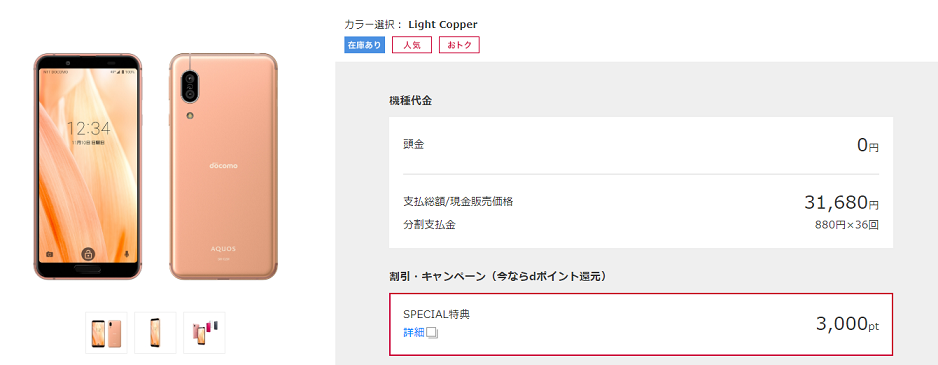Click the 人気 tag label
This screenshot has height=365, width=938.
(x=412, y=45)
